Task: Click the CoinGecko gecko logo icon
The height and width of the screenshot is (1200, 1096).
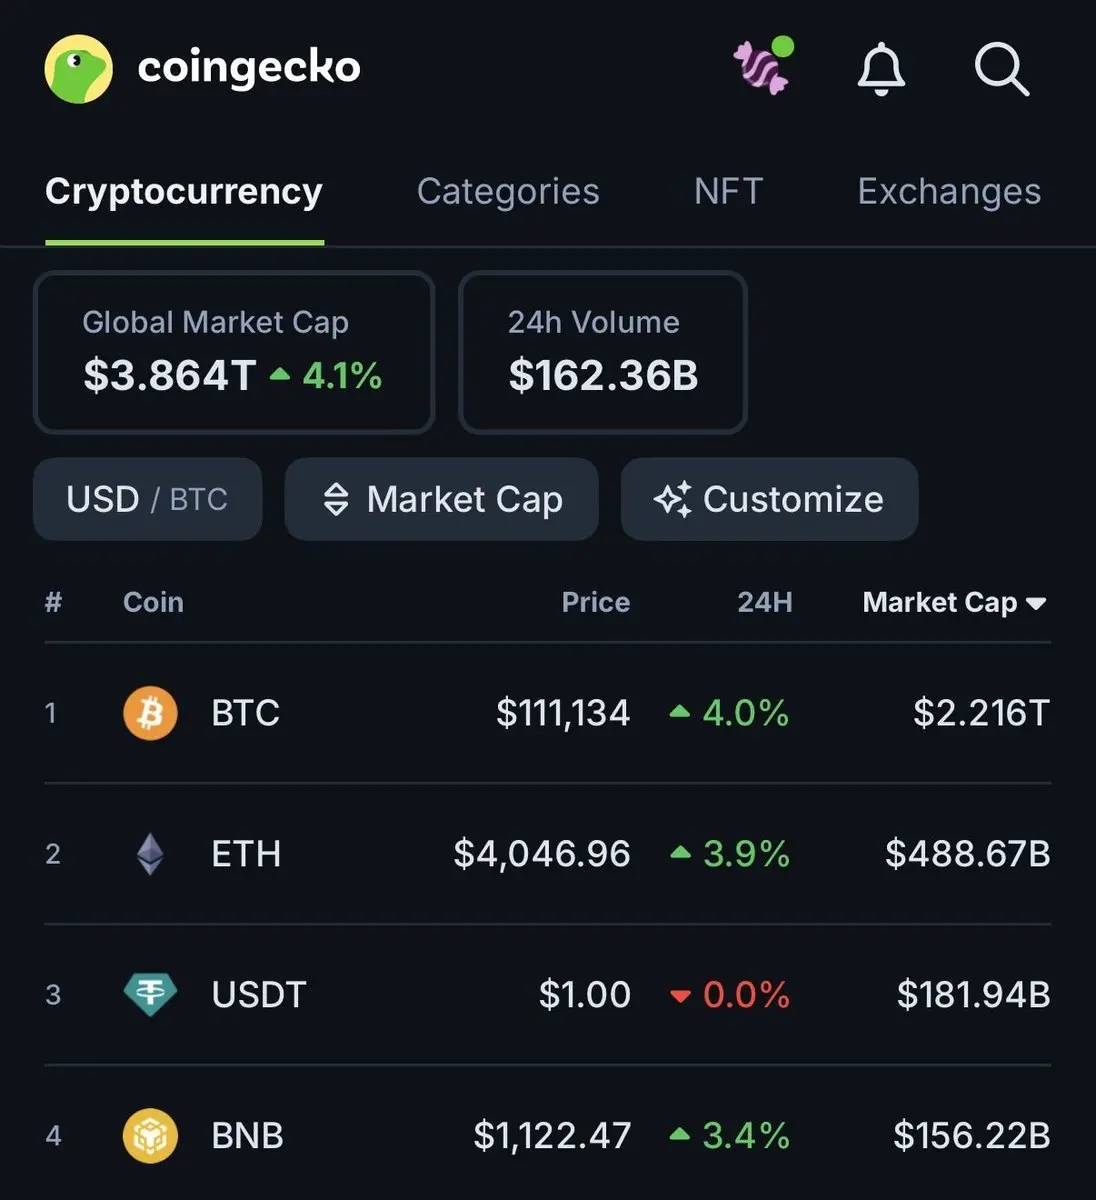Action: (78, 69)
